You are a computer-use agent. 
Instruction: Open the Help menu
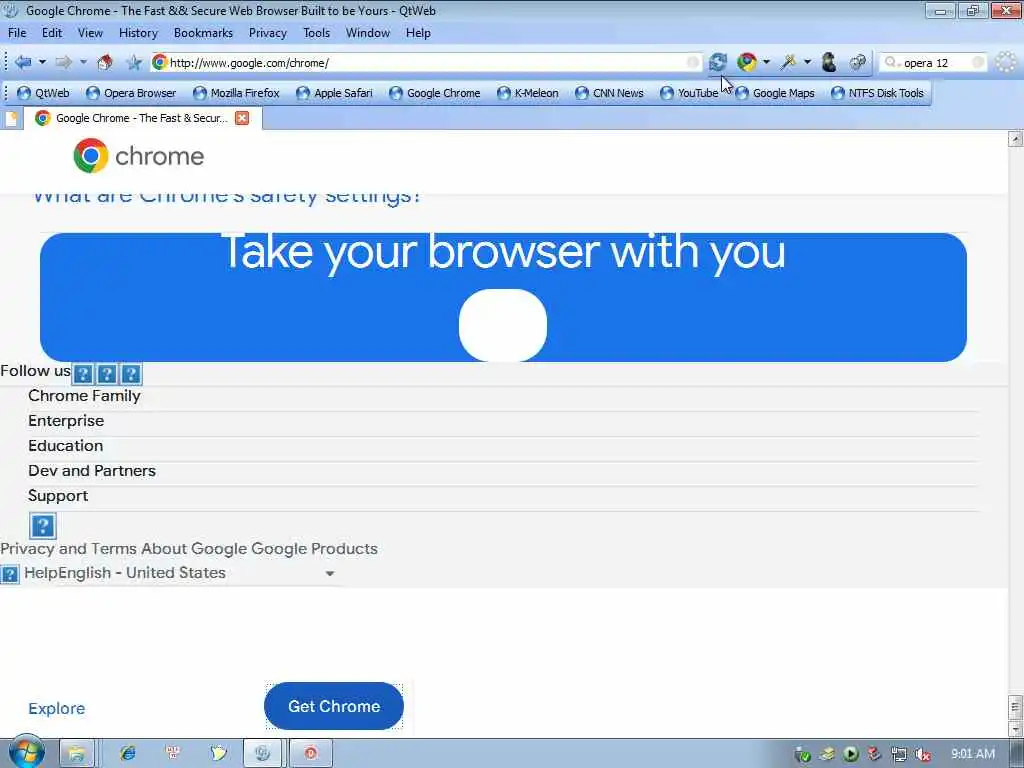click(418, 33)
